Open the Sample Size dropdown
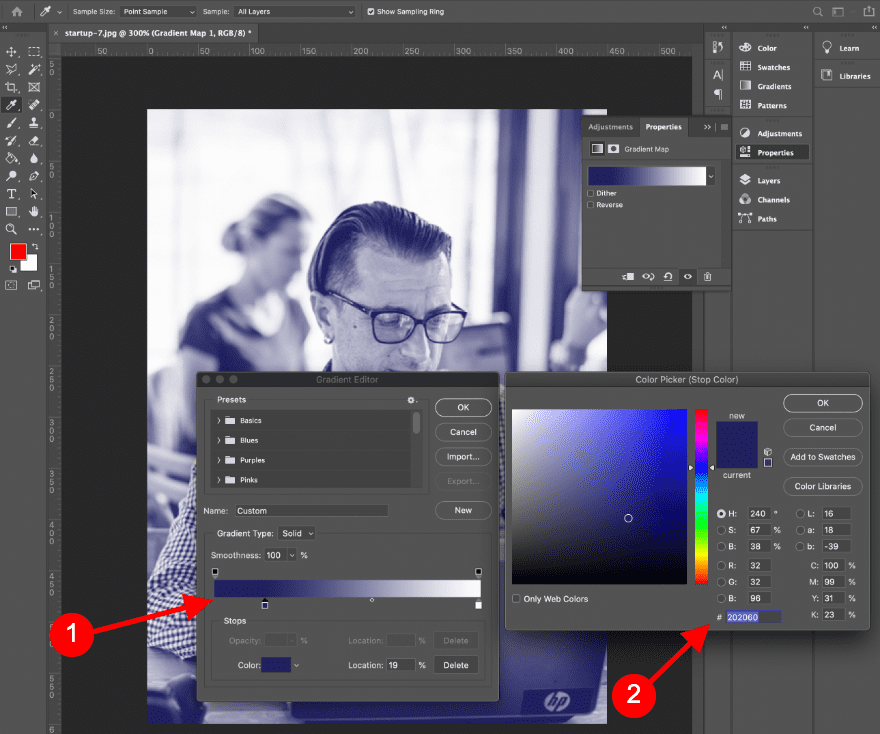880x734 pixels. (158, 12)
